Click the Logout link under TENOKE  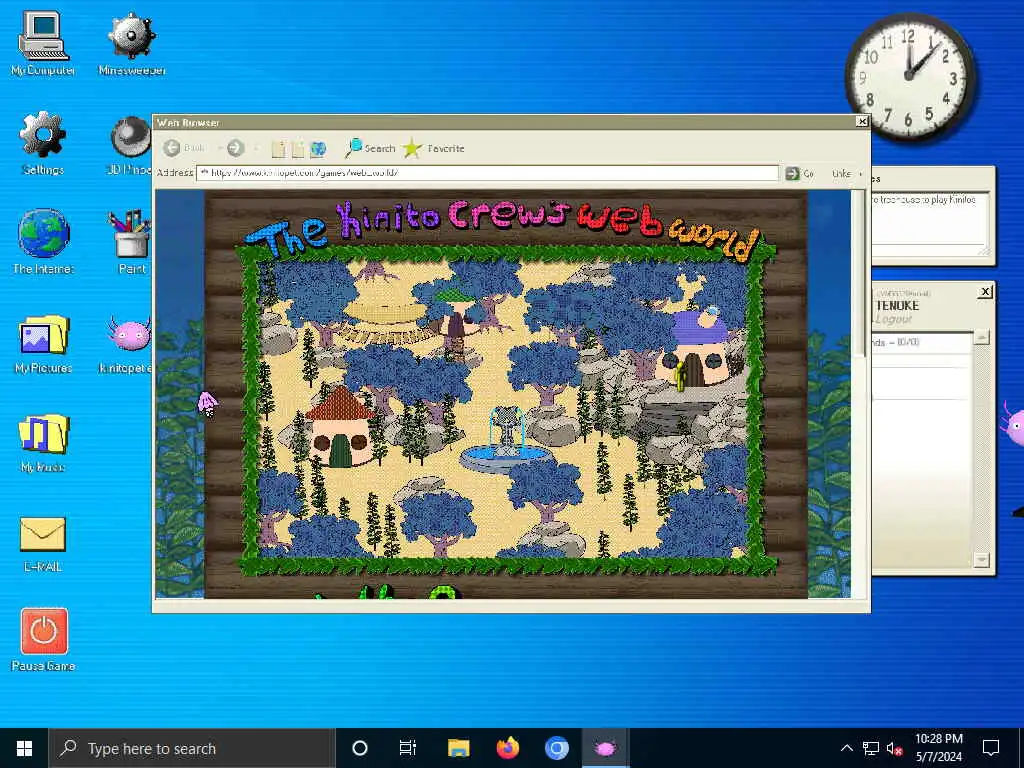coord(893,319)
